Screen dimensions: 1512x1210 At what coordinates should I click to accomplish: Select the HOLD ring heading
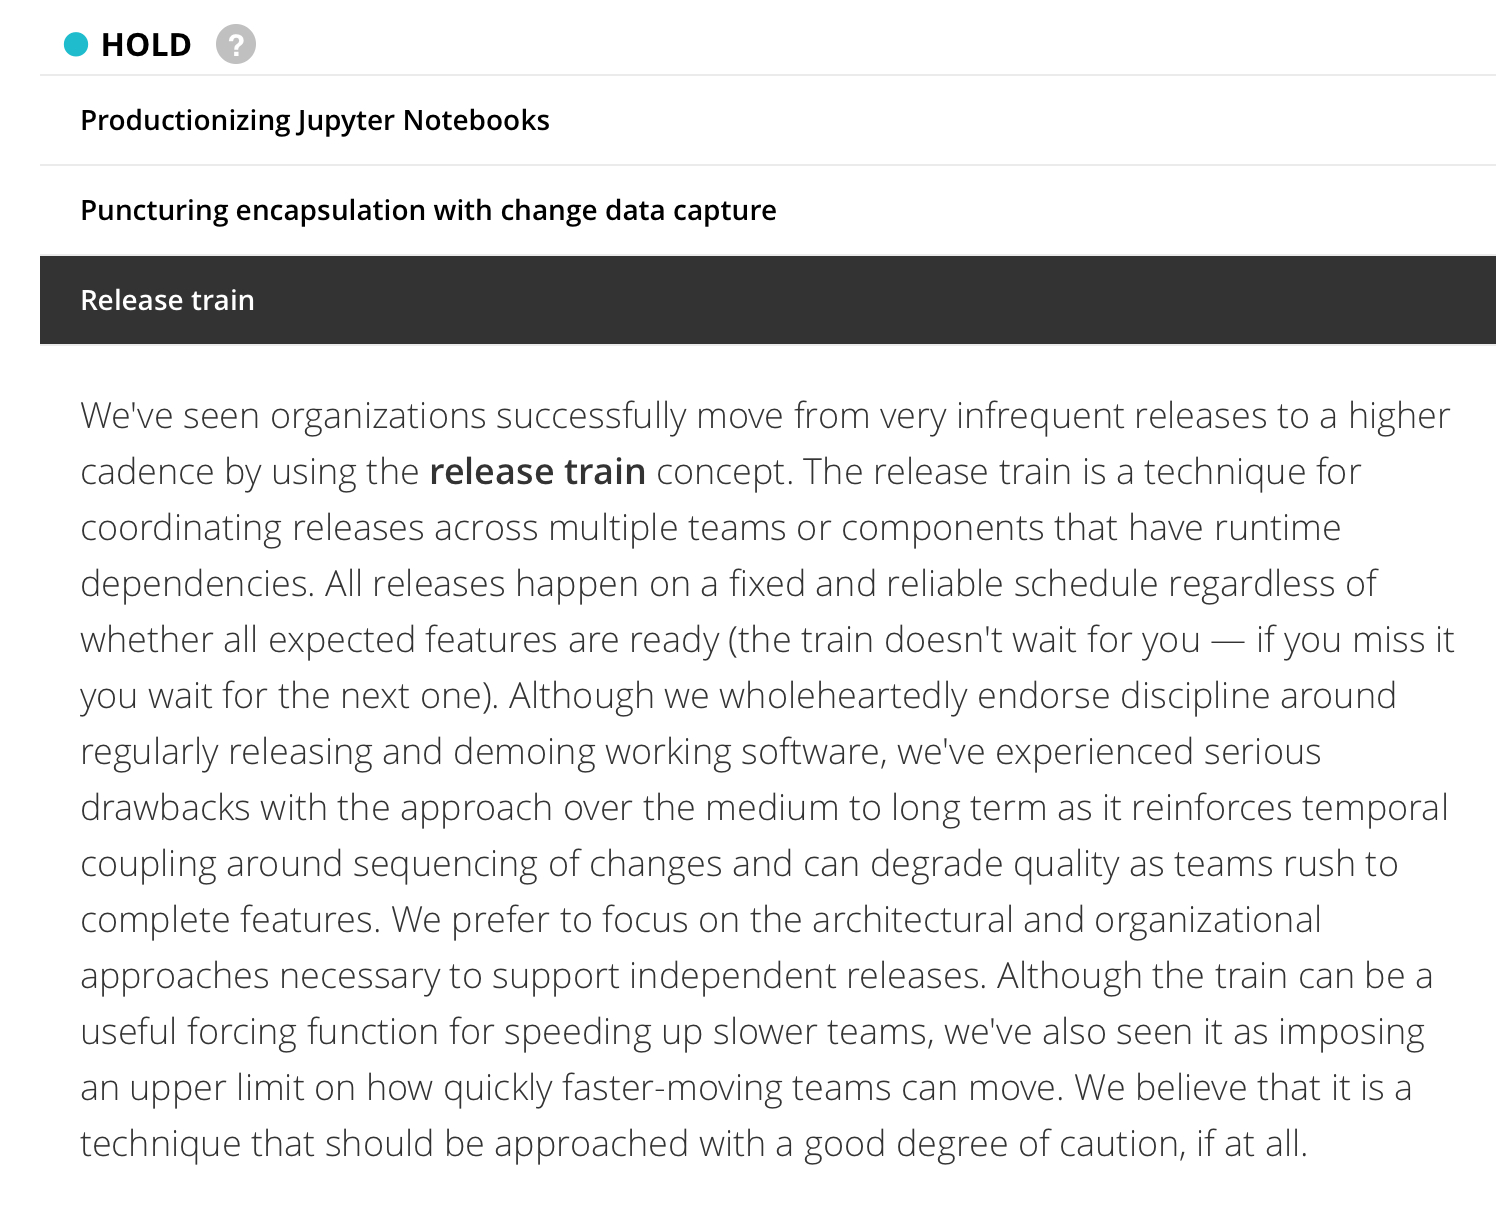[x=146, y=45]
